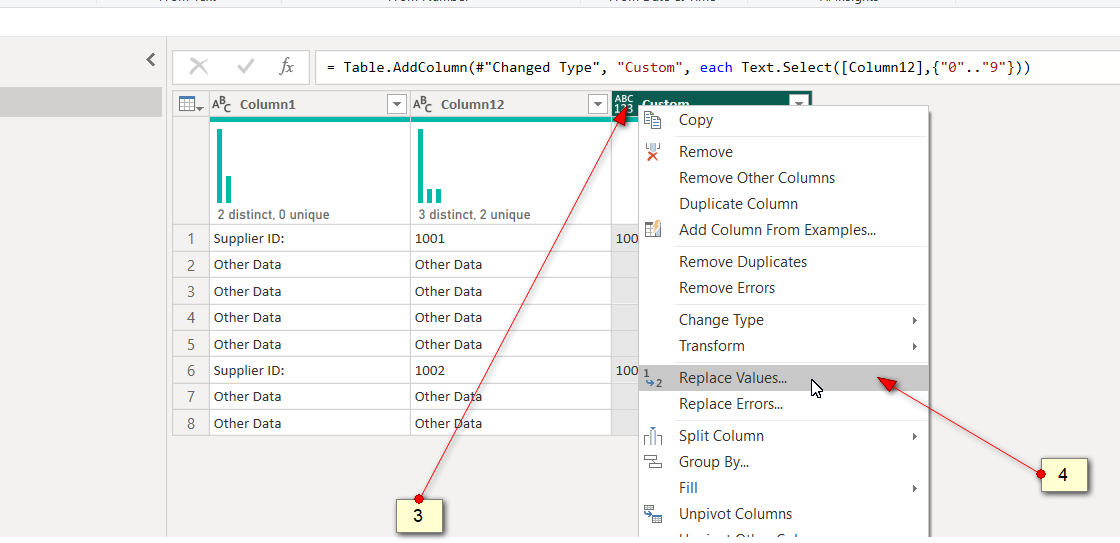
Task: Choose Remove from the context menu
Action: [x=784, y=151]
